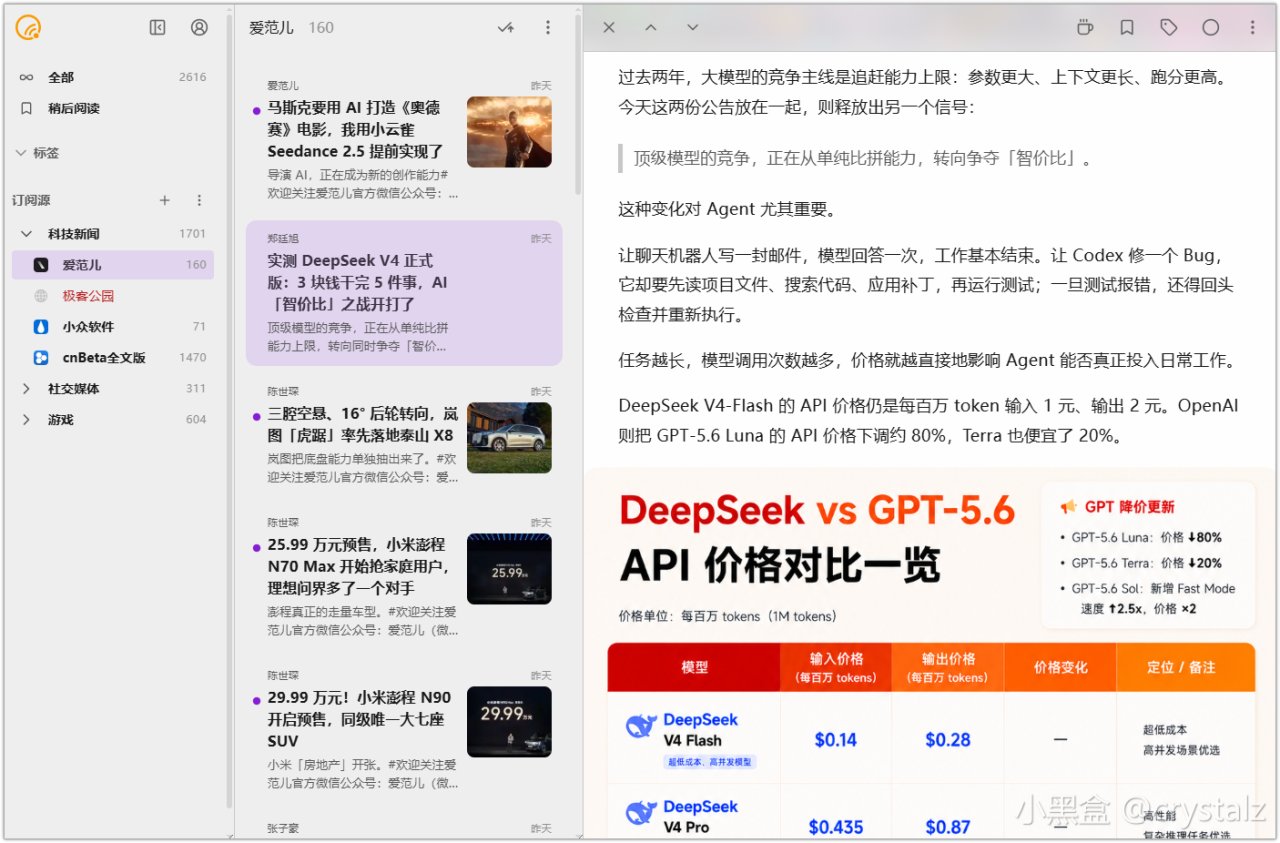Add a new feed with the plus icon
The image size is (1280, 843).
165,200
